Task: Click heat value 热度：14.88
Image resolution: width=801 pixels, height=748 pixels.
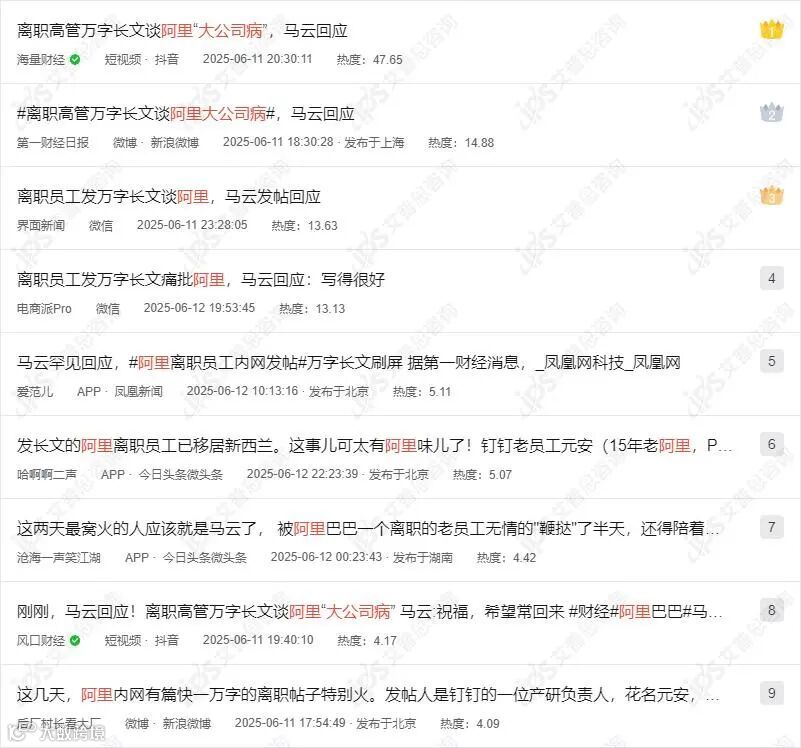Action: coord(461,143)
